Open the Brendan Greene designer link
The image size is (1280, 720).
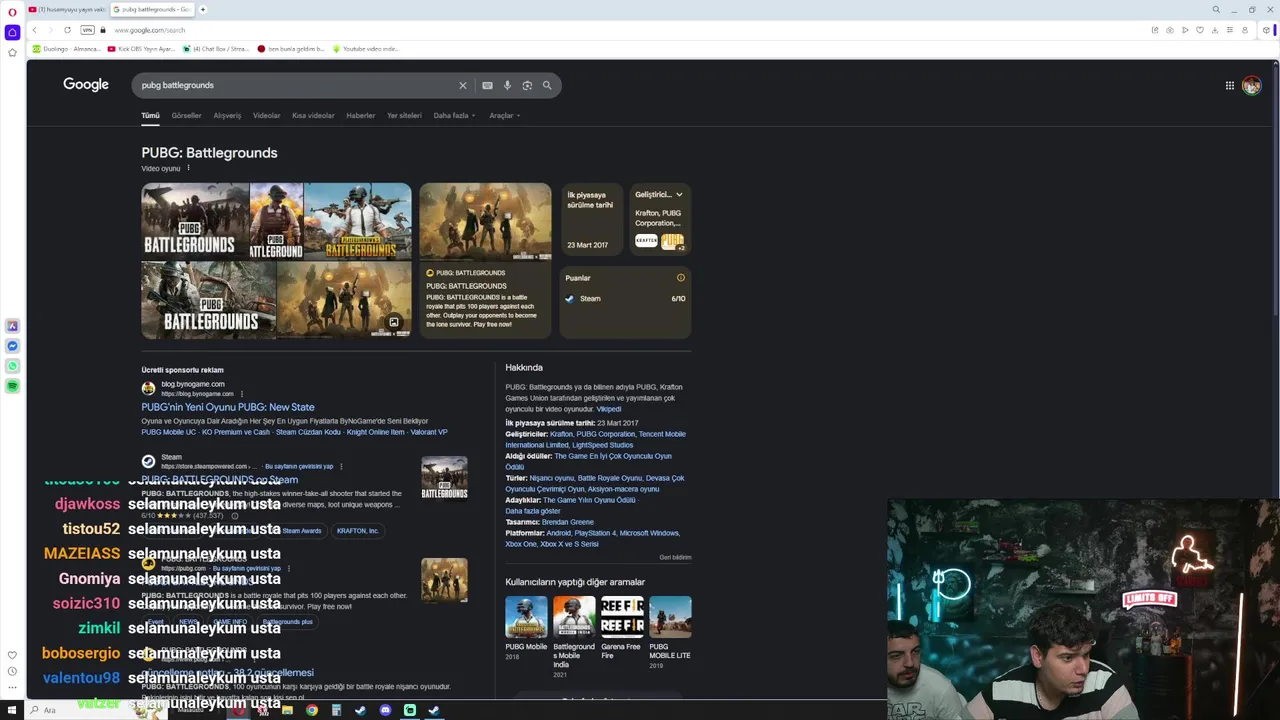[568, 522]
